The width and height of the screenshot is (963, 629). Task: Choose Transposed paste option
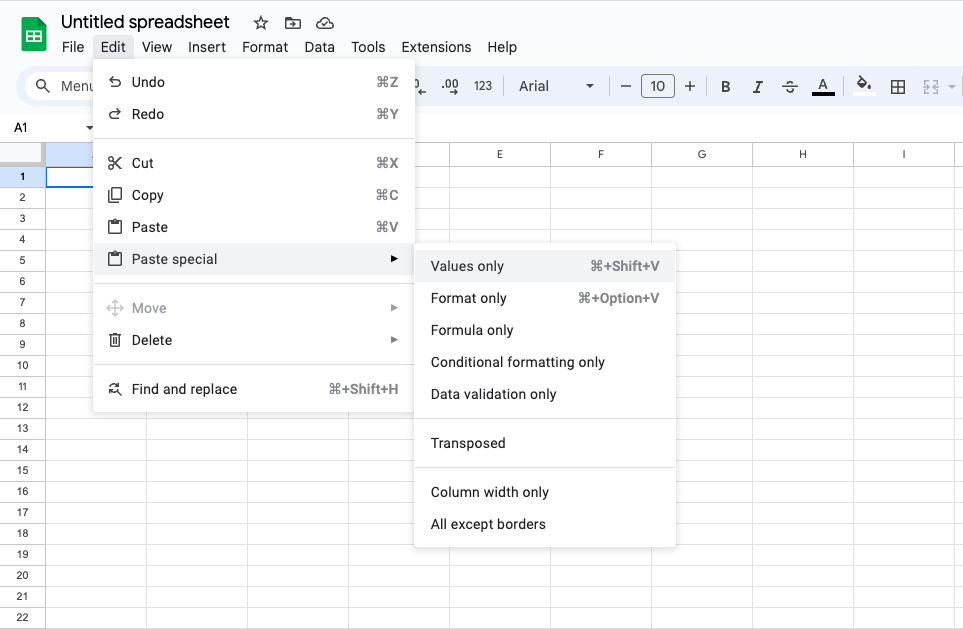[545, 443]
